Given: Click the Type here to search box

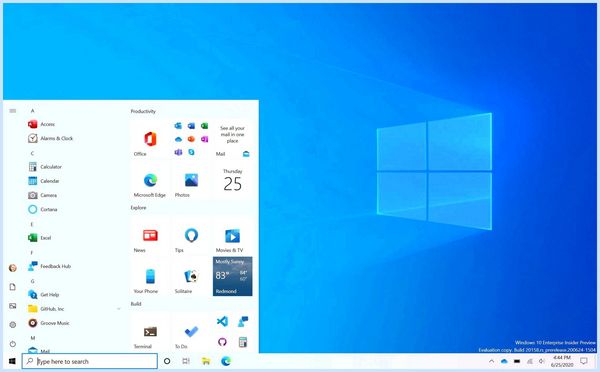Looking at the screenshot, I should pos(90,361).
